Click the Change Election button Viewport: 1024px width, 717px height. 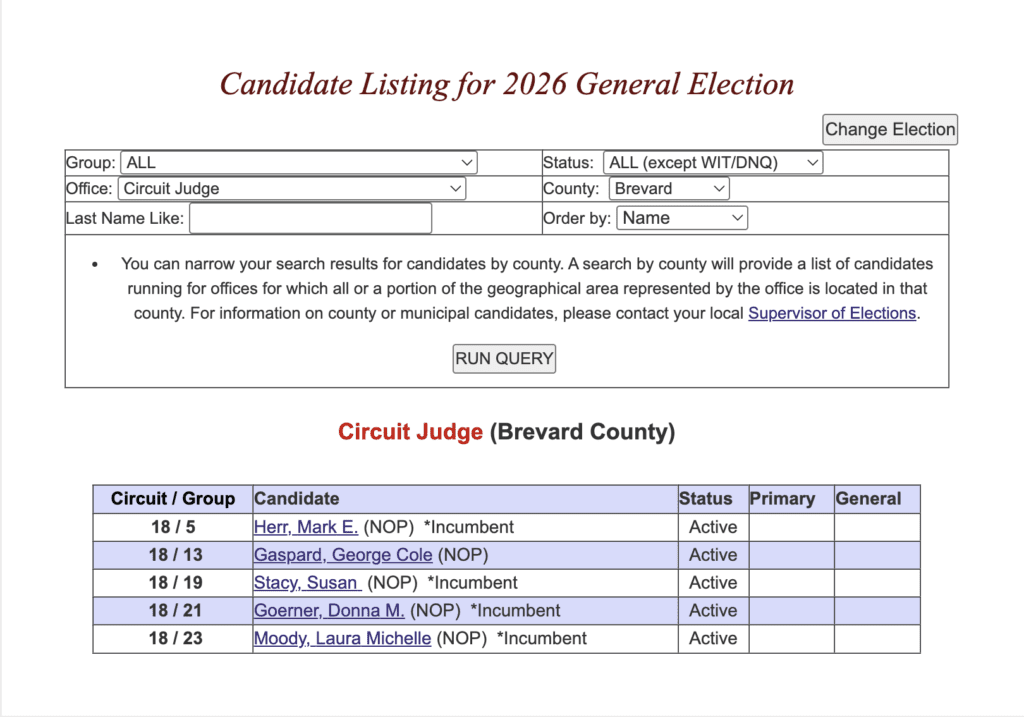890,129
